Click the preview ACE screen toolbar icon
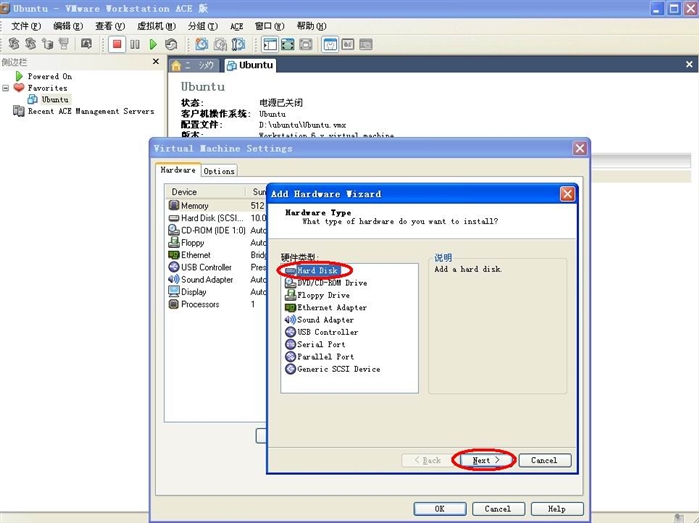699x523 pixels. point(86,44)
